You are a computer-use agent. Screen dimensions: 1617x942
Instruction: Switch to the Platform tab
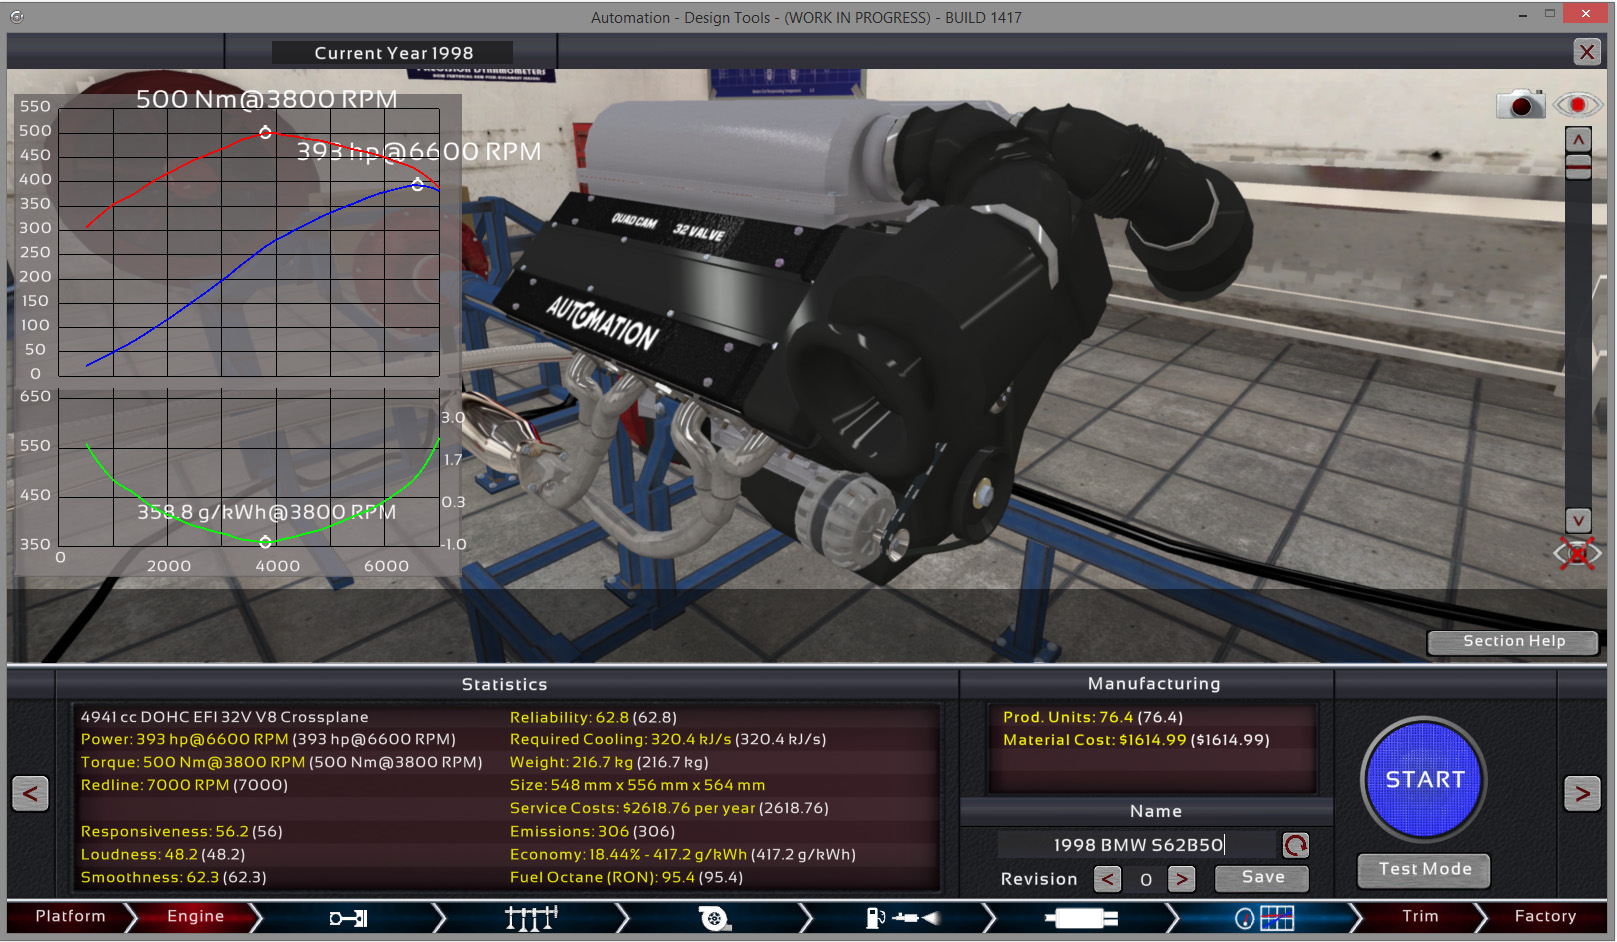coord(70,917)
